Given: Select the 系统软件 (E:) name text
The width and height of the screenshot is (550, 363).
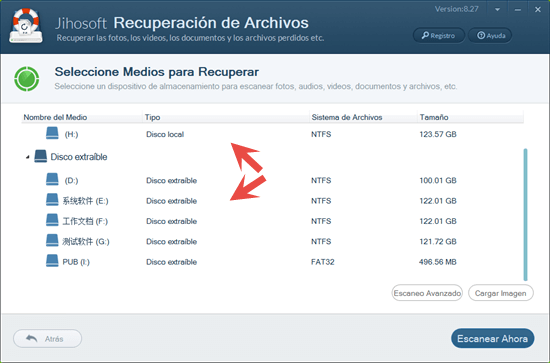Looking at the screenshot, I should click(x=85, y=201).
